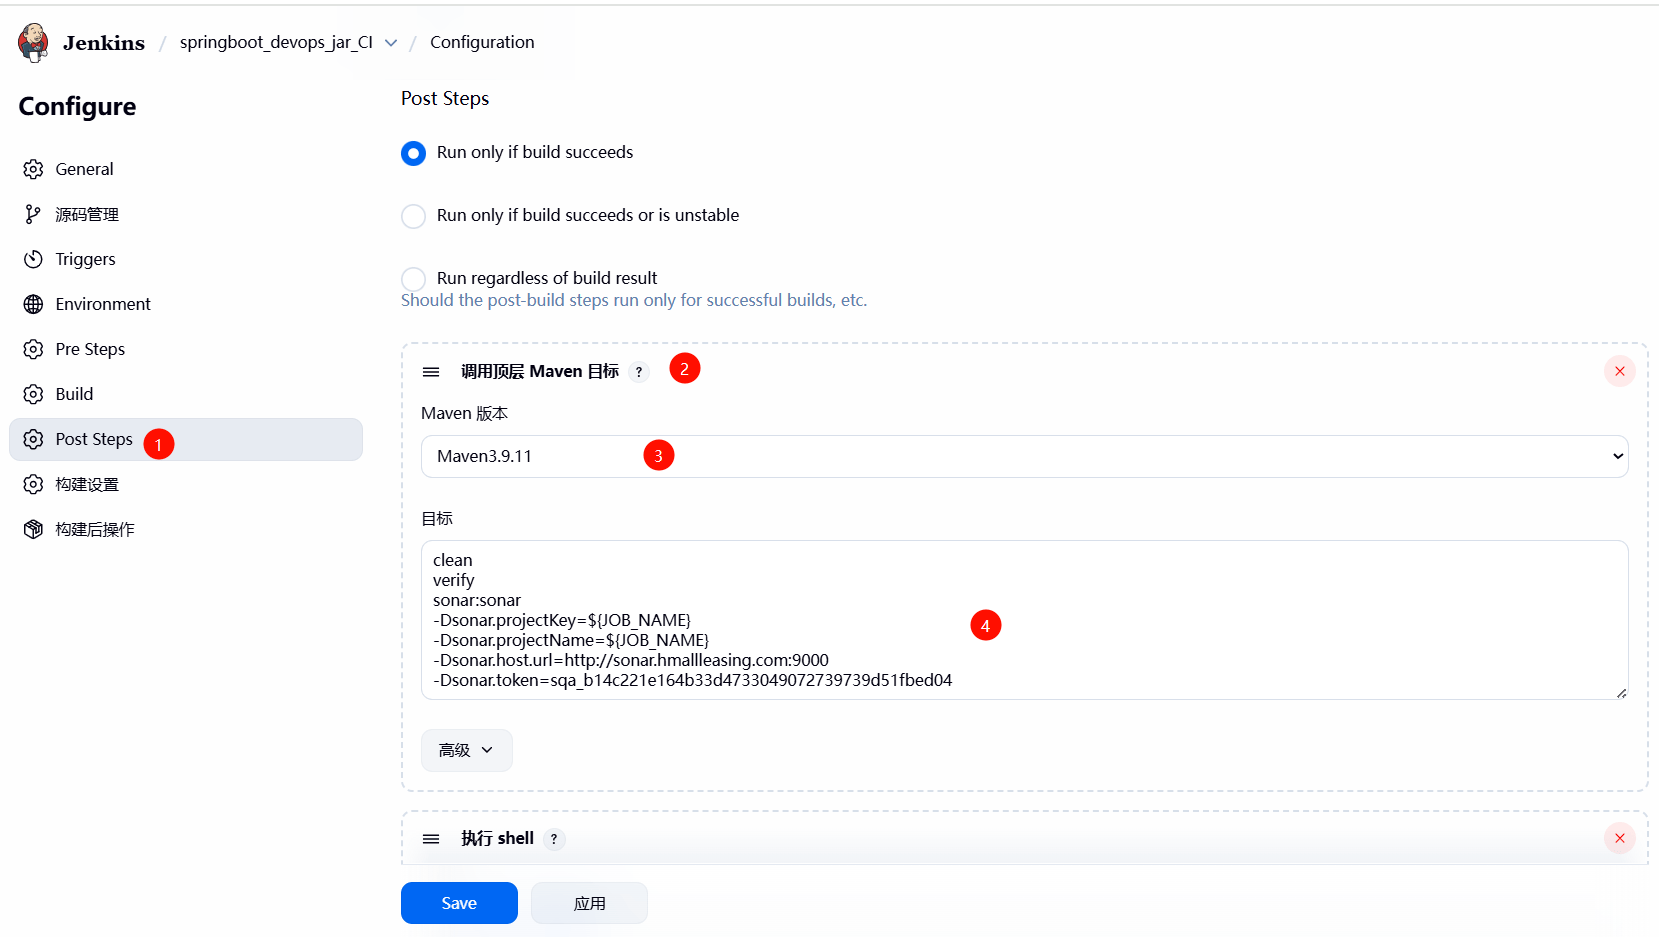Save the job configuration

[x=459, y=903]
